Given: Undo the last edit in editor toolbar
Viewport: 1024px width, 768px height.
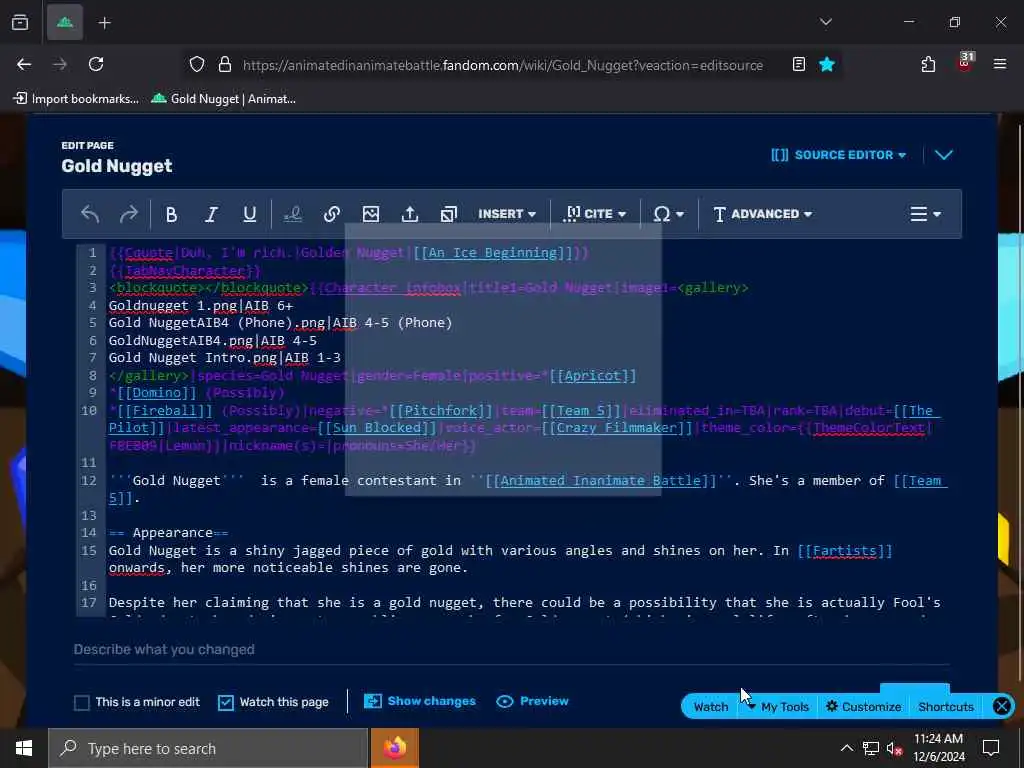Looking at the screenshot, I should (90, 214).
